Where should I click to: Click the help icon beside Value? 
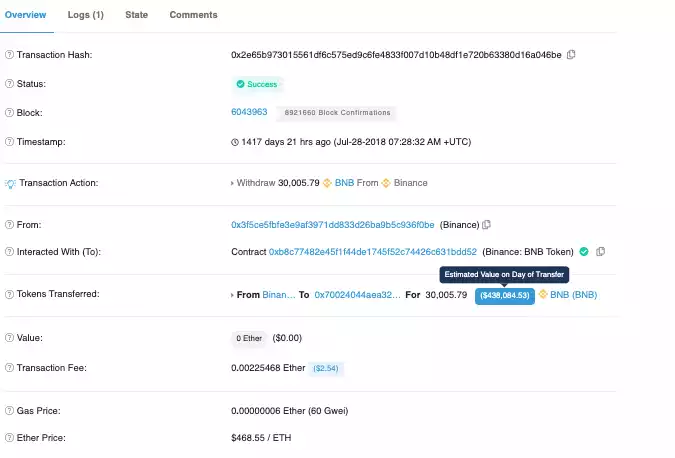9,338
